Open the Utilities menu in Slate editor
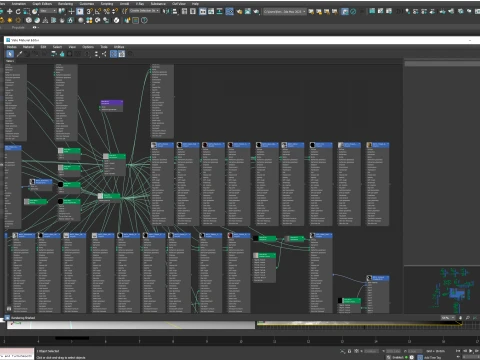Screen dimensions: 480x360 119,47
